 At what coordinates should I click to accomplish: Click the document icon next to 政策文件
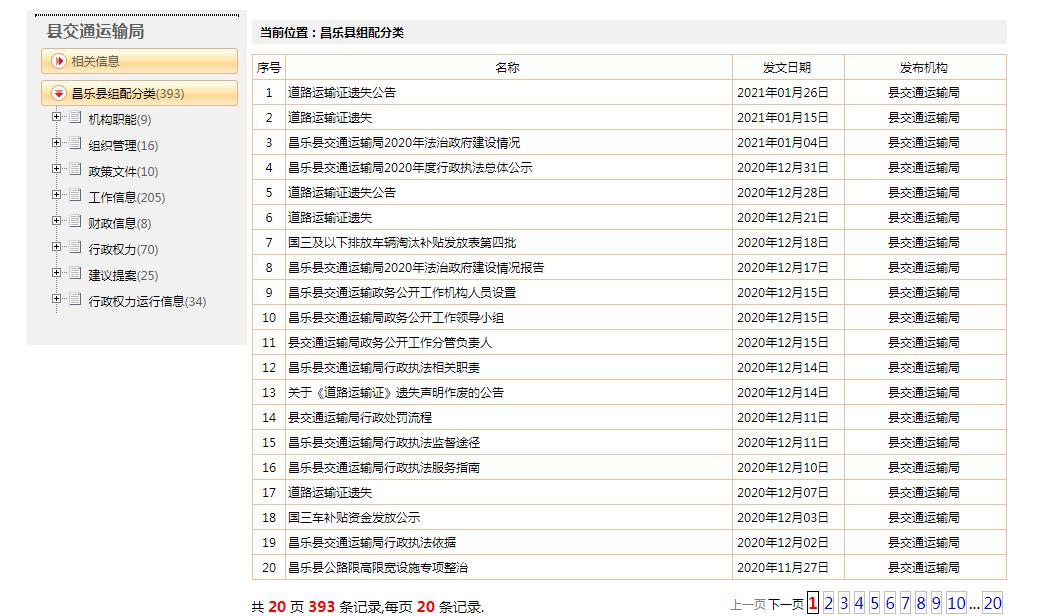point(75,170)
